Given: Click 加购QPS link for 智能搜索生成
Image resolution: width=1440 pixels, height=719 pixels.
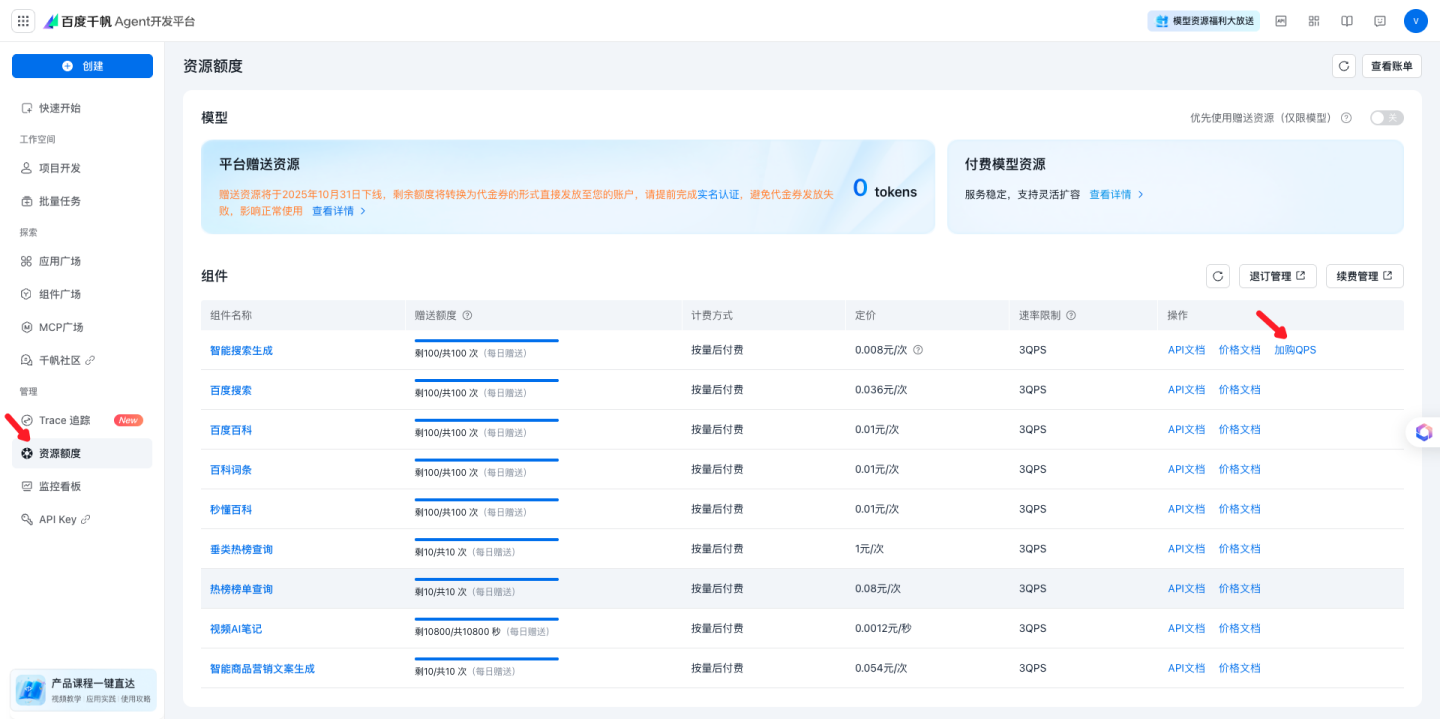Looking at the screenshot, I should coord(1295,350).
